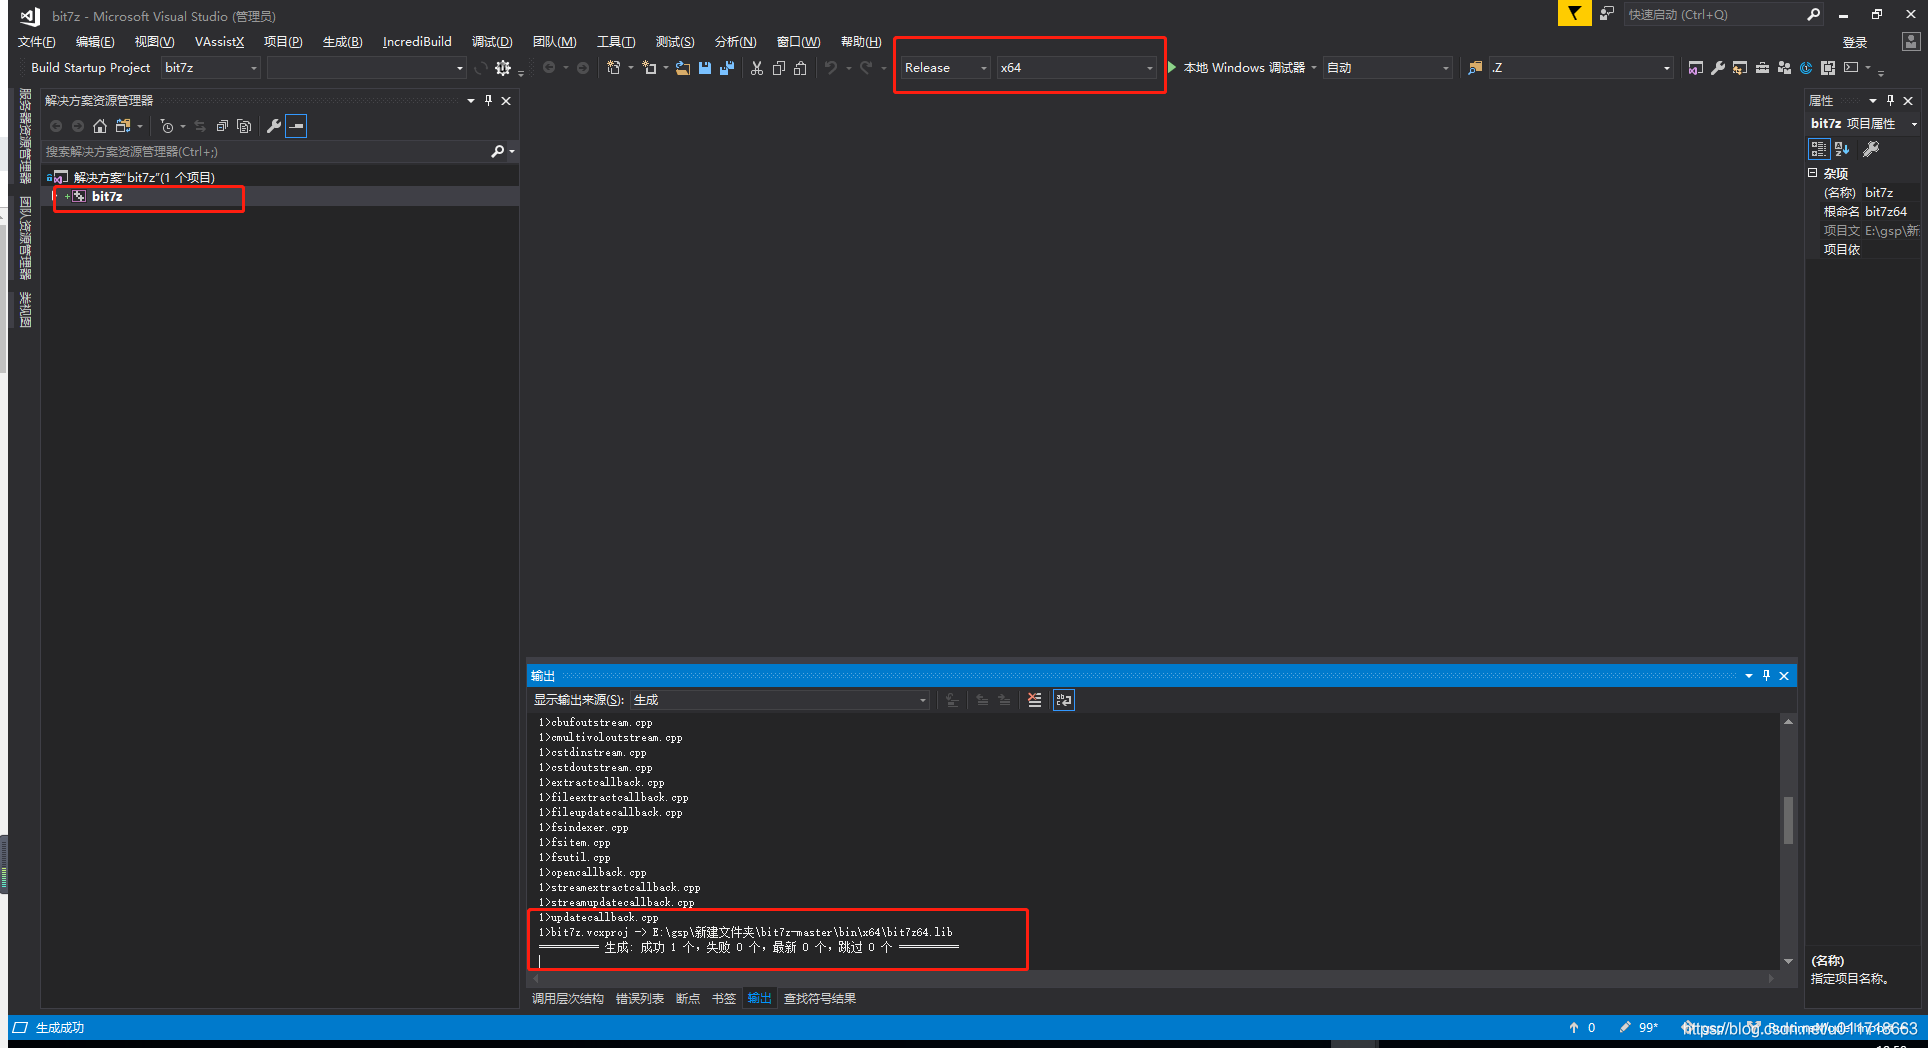Click the Cut scissors icon

tap(757, 68)
